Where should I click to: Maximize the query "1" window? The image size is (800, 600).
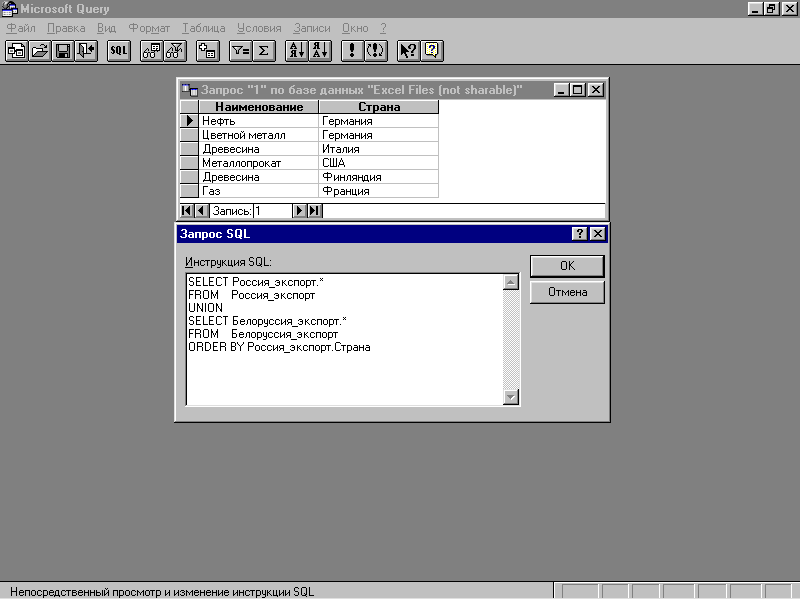coord(578,90)
